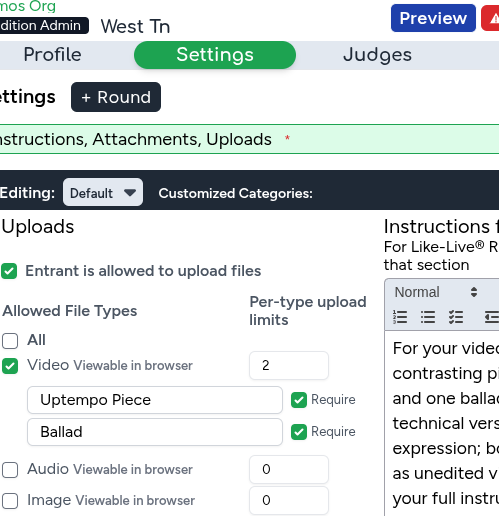Screen dimensions: 499x516
Task: Click the Image upload limit field
Action: (x=289, y=500)
